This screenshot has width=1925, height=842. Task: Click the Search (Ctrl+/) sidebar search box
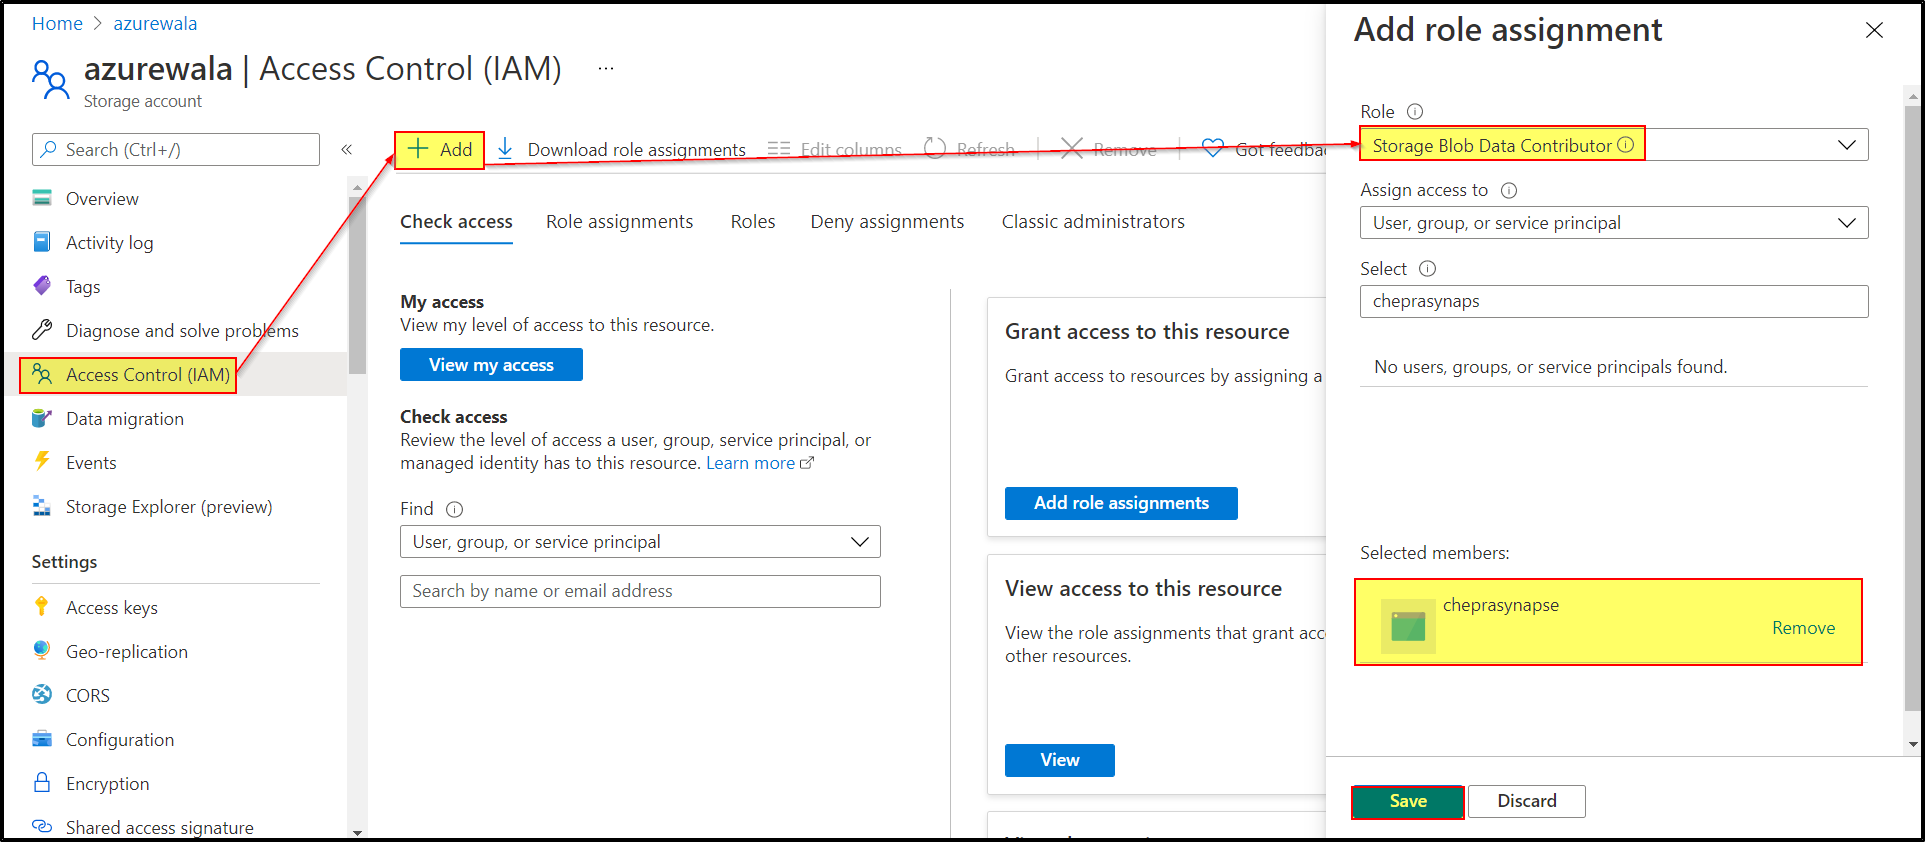[176, 150]
